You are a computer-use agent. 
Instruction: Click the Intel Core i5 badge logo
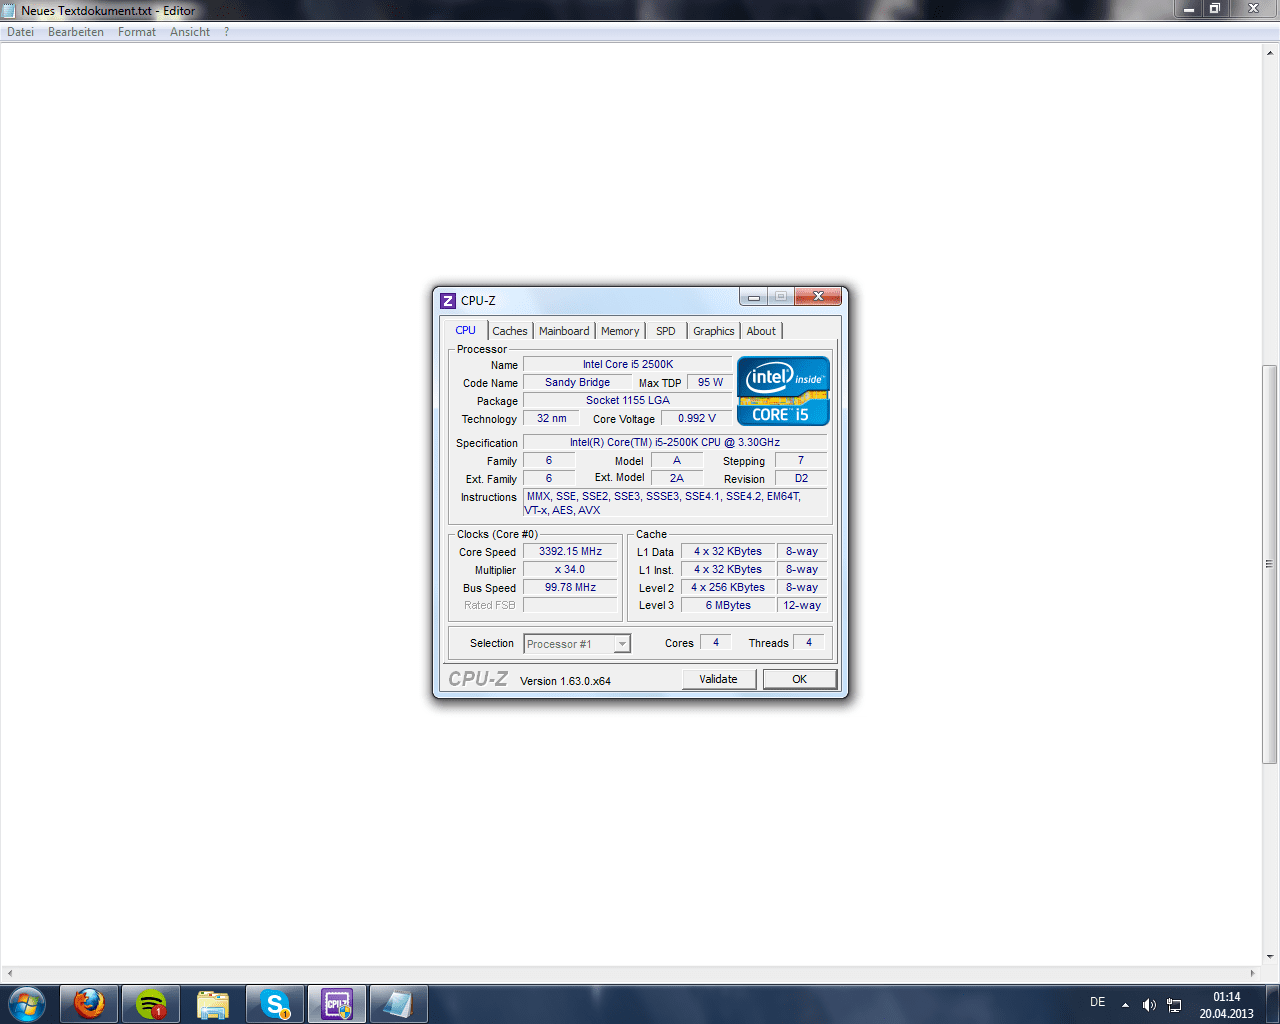[783, 391]
